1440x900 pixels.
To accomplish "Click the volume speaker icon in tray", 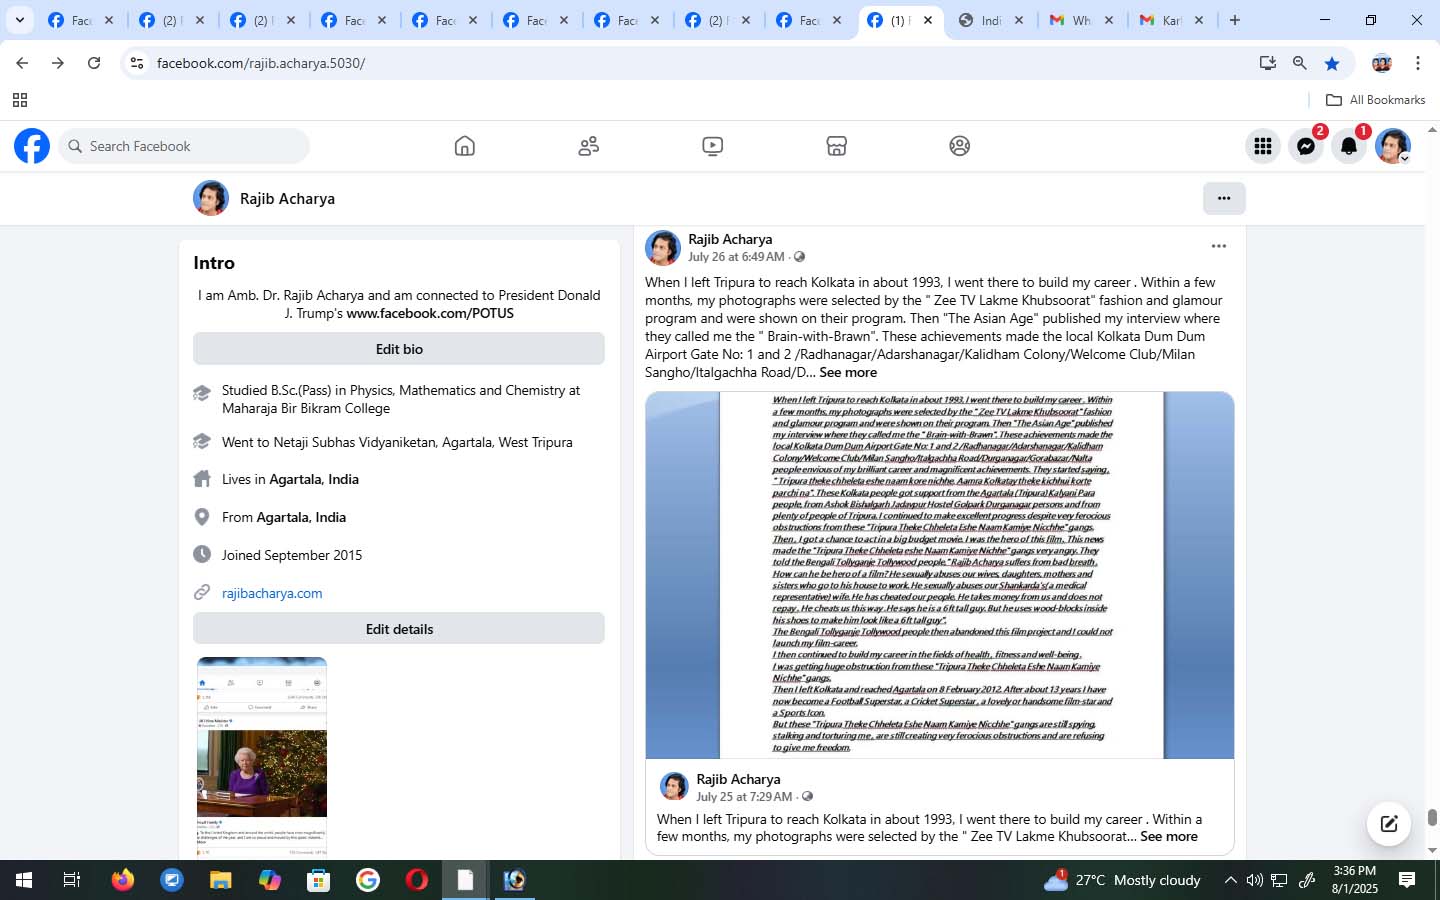I will (x=1255, y=880).
